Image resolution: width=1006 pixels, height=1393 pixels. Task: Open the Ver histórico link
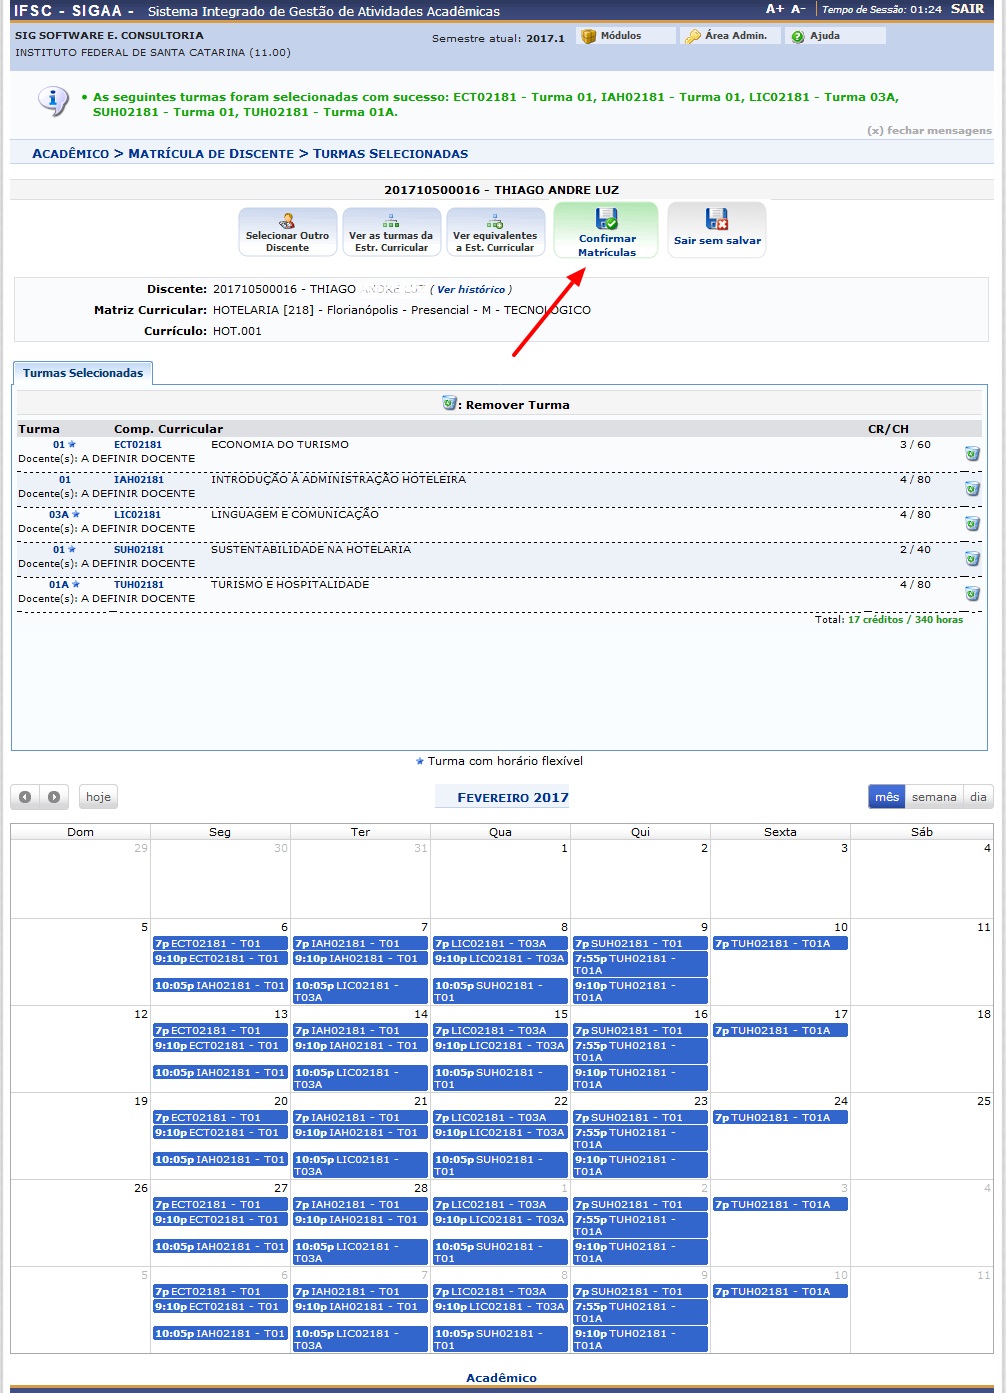point(470,290)
